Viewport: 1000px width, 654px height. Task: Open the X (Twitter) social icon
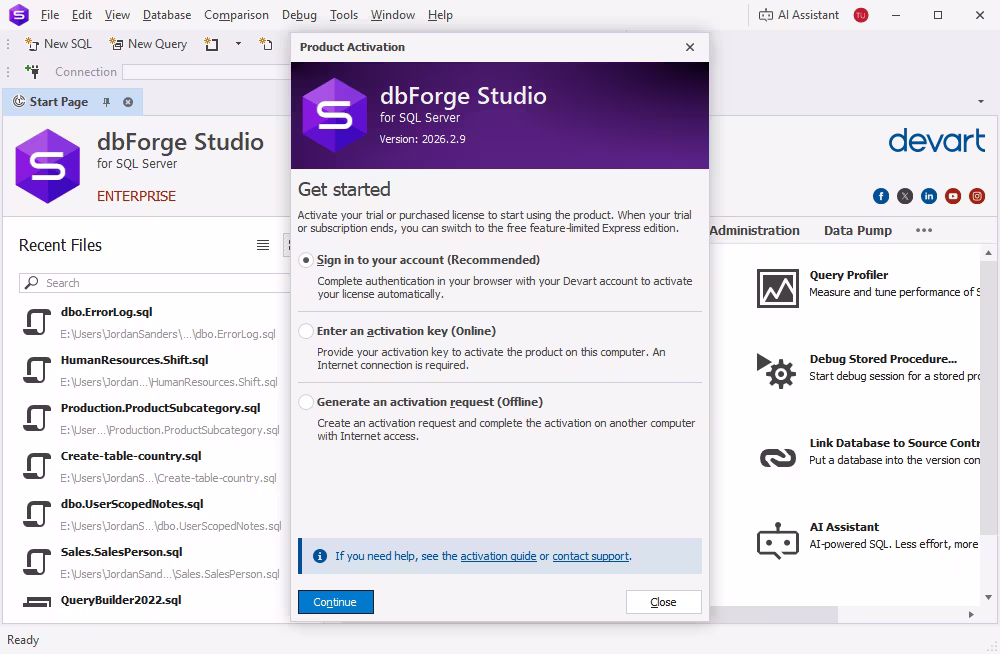(905, 197)
